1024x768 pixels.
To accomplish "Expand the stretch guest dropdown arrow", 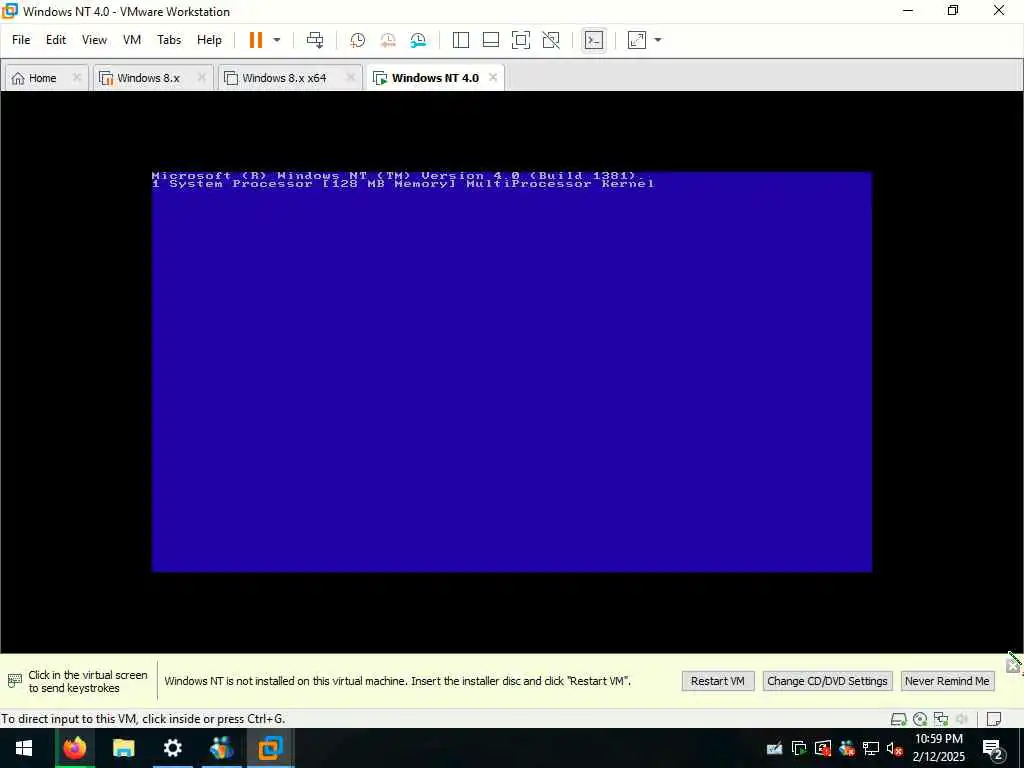I will pyautogui.click(x=658, y=40).
